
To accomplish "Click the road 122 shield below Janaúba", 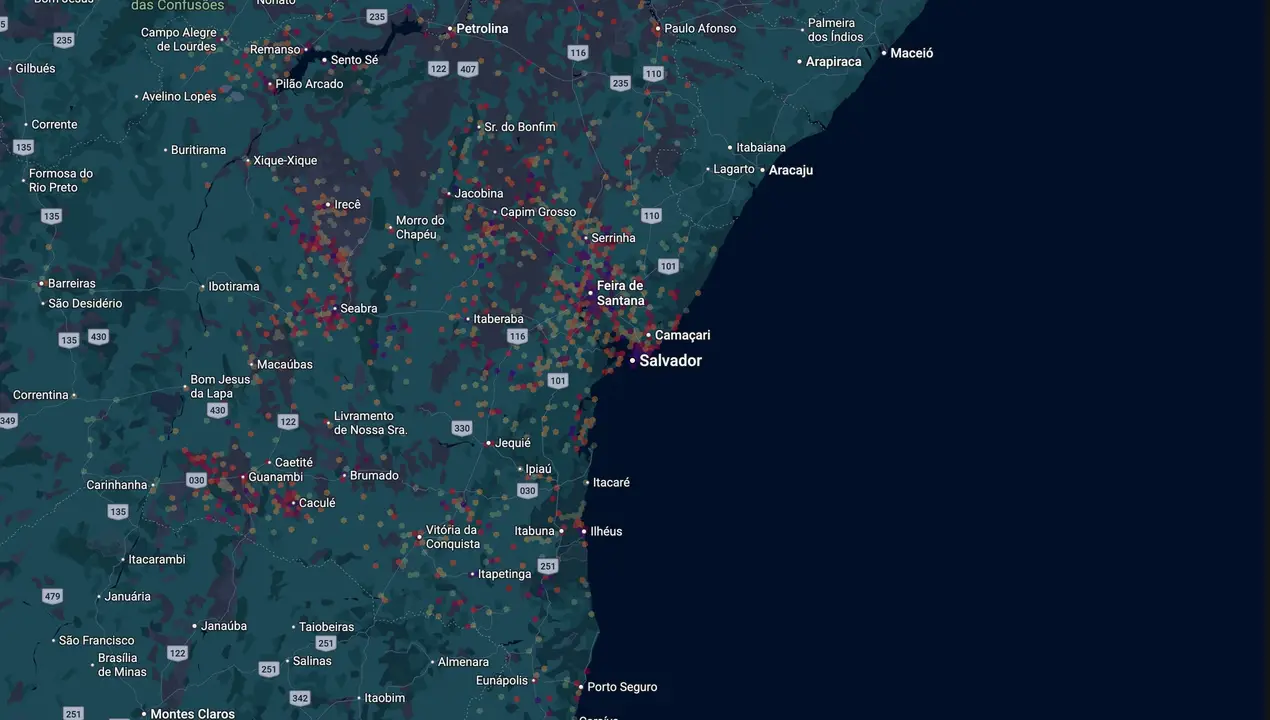I will pyautogui.click(x=178, y=653).
